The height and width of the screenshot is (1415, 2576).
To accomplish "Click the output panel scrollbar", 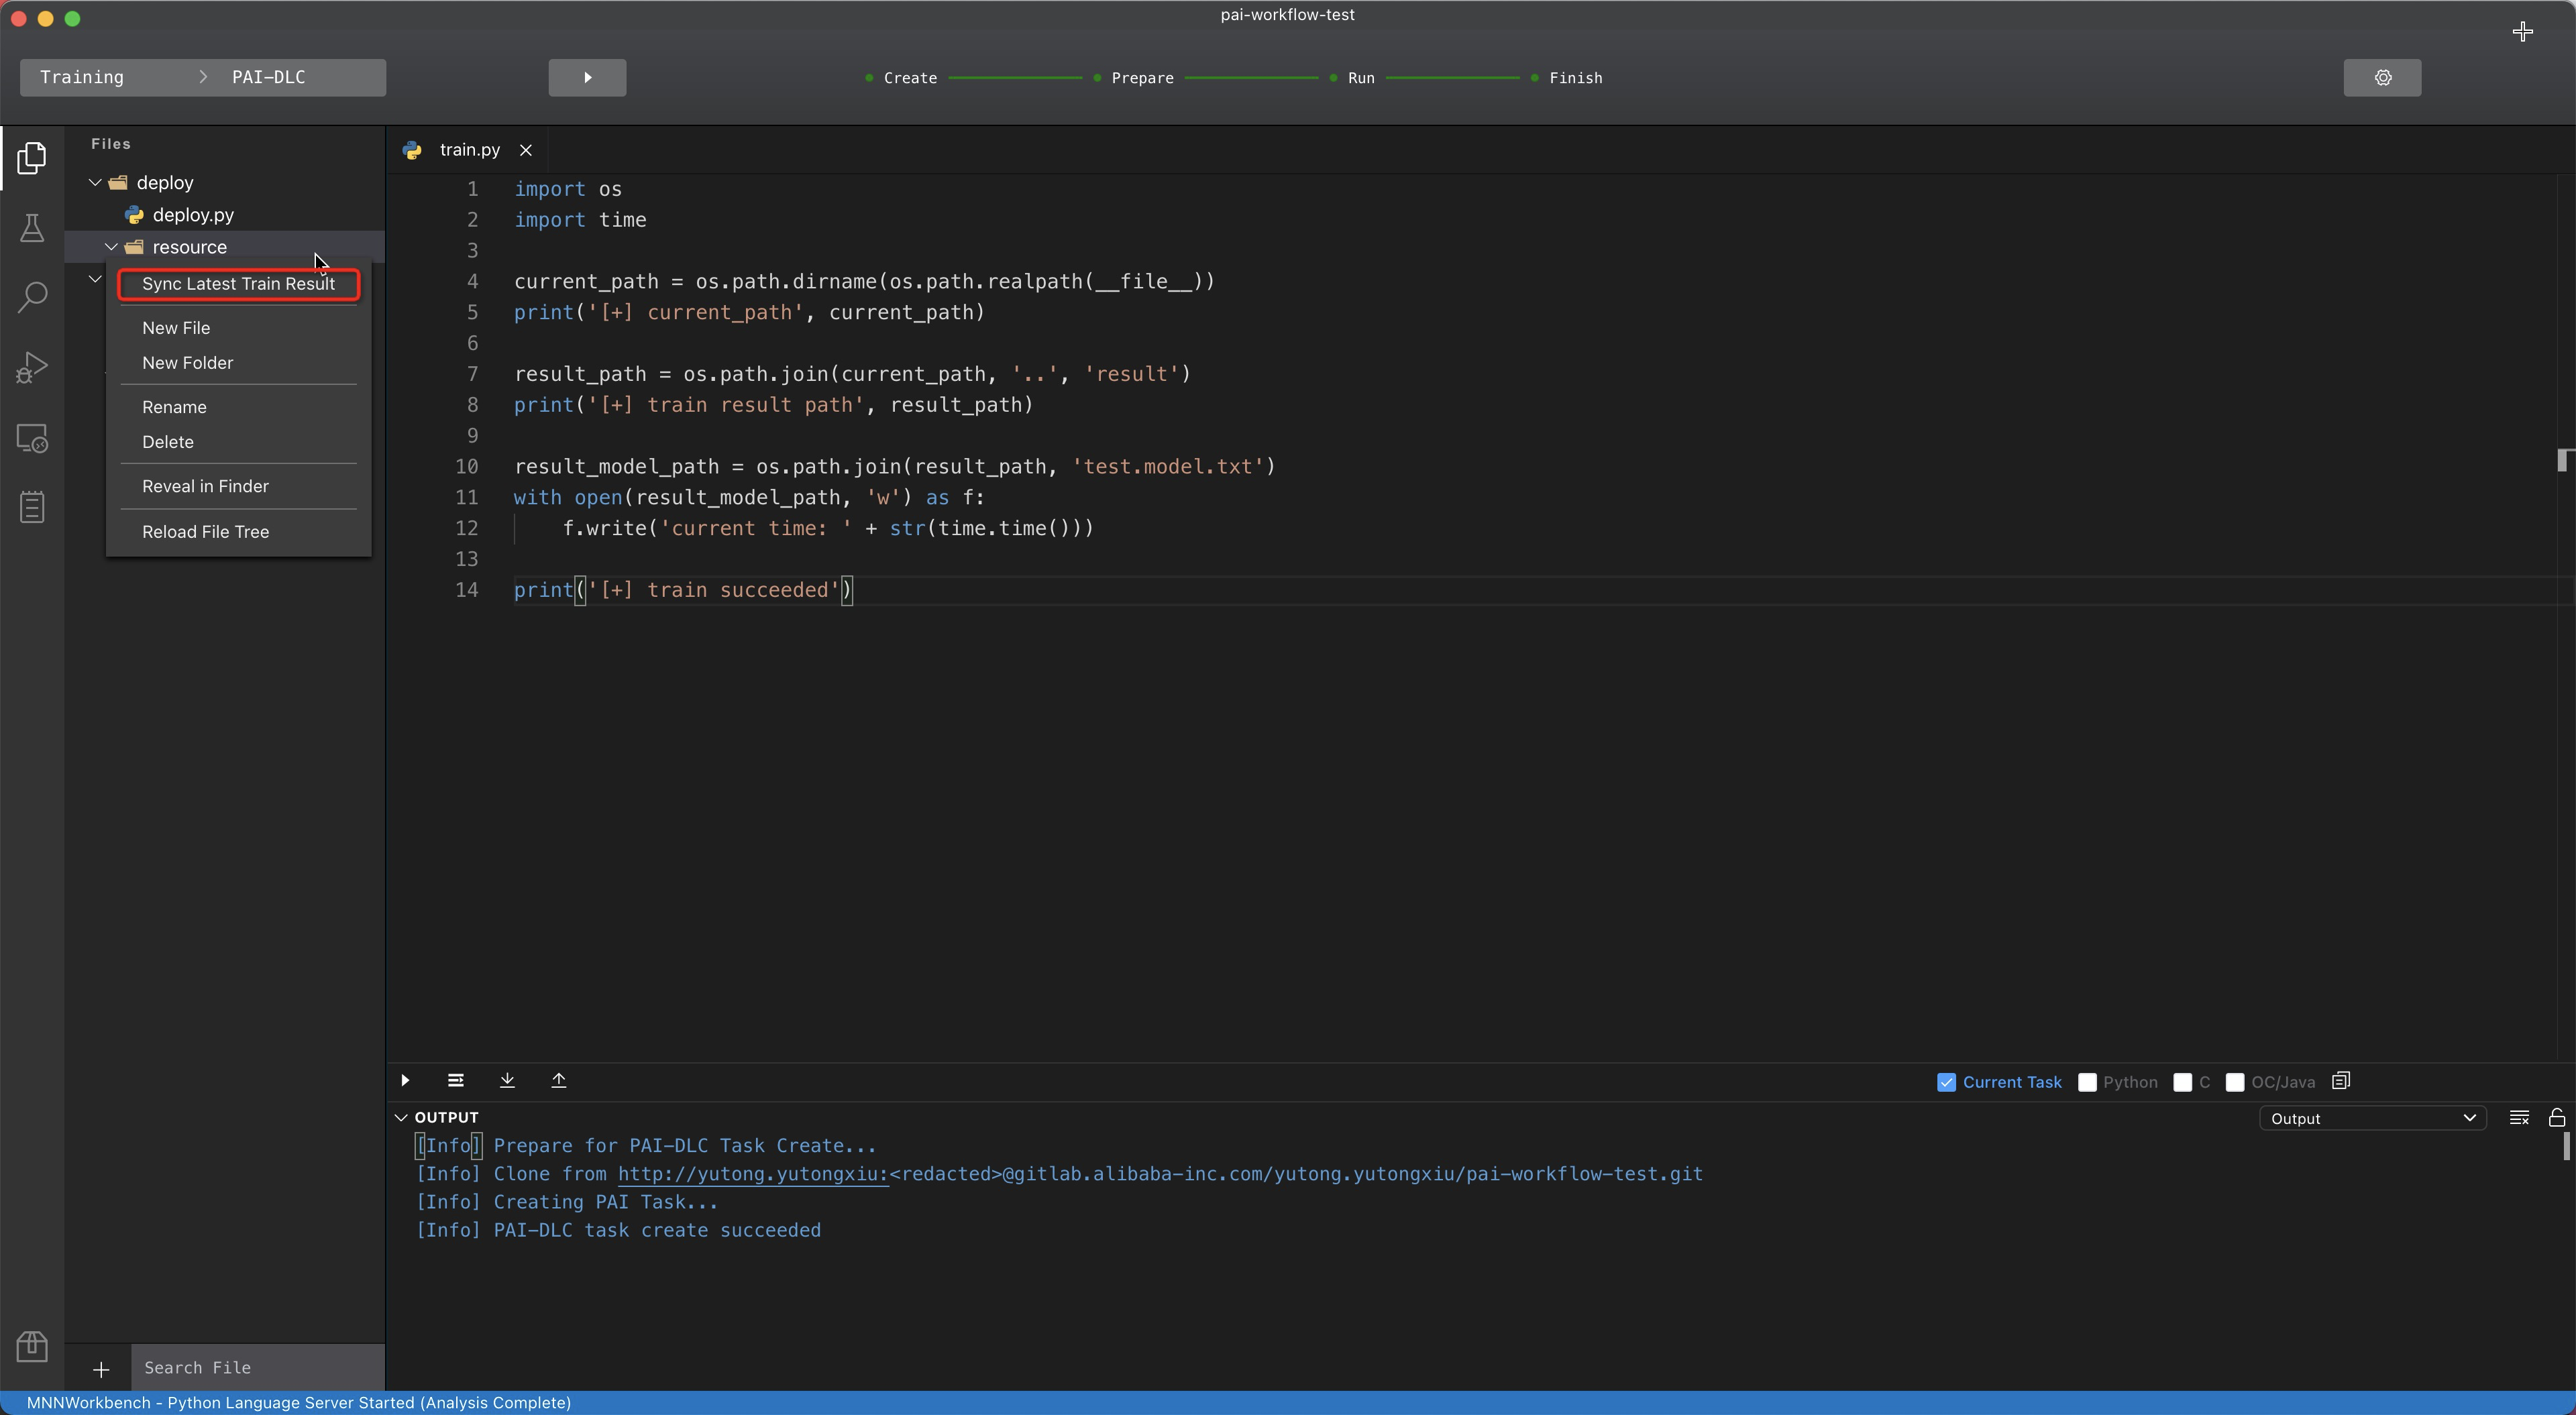I will point(2566,1146).
